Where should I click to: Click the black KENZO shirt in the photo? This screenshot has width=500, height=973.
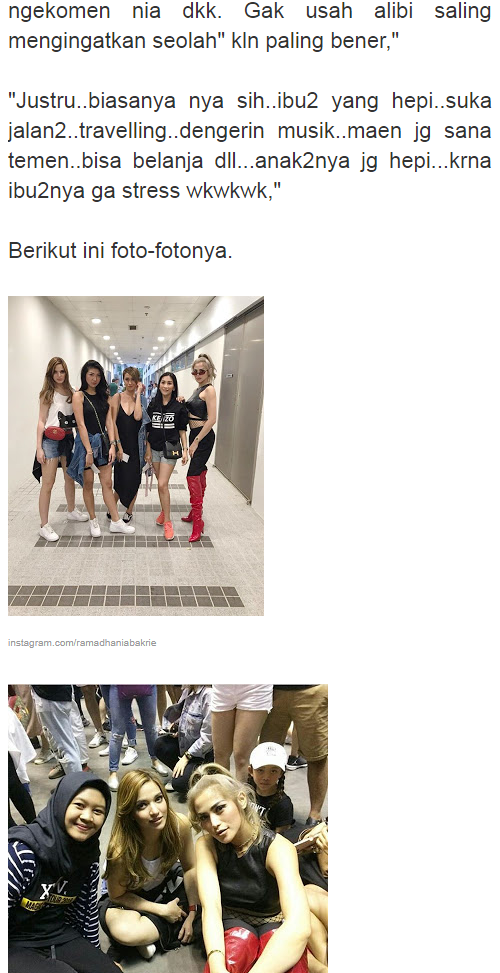coord(166,424)
